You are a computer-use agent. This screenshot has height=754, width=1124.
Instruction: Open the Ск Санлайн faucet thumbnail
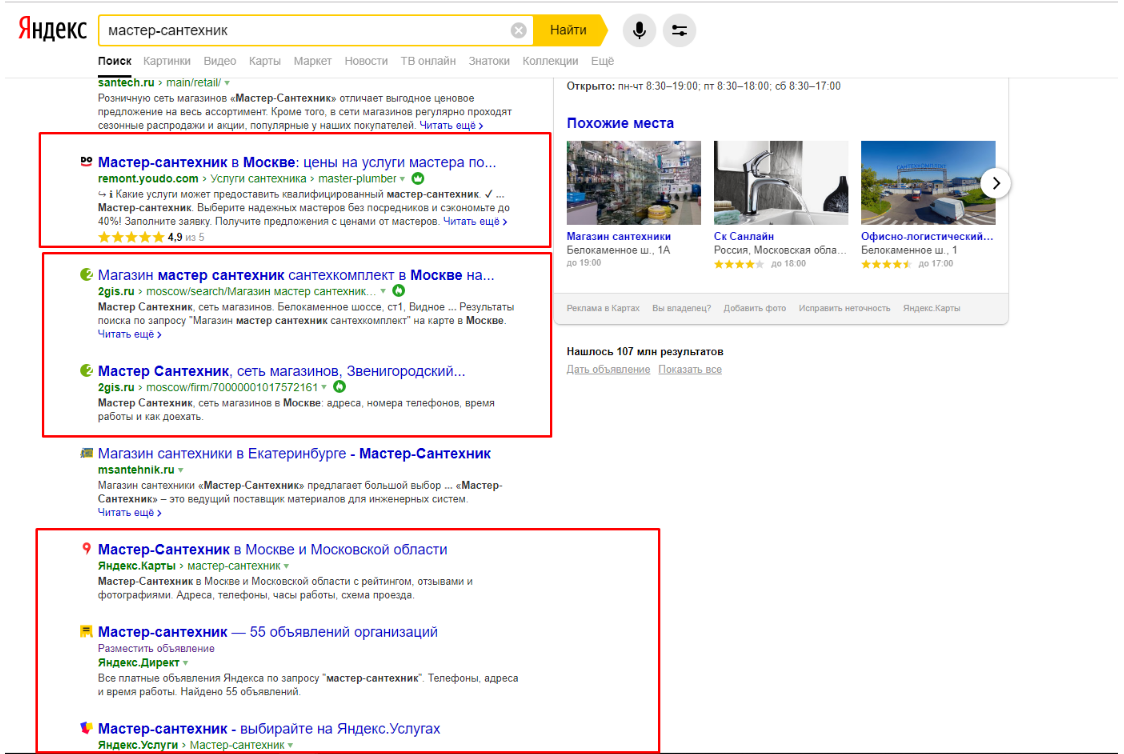point(781,183)
